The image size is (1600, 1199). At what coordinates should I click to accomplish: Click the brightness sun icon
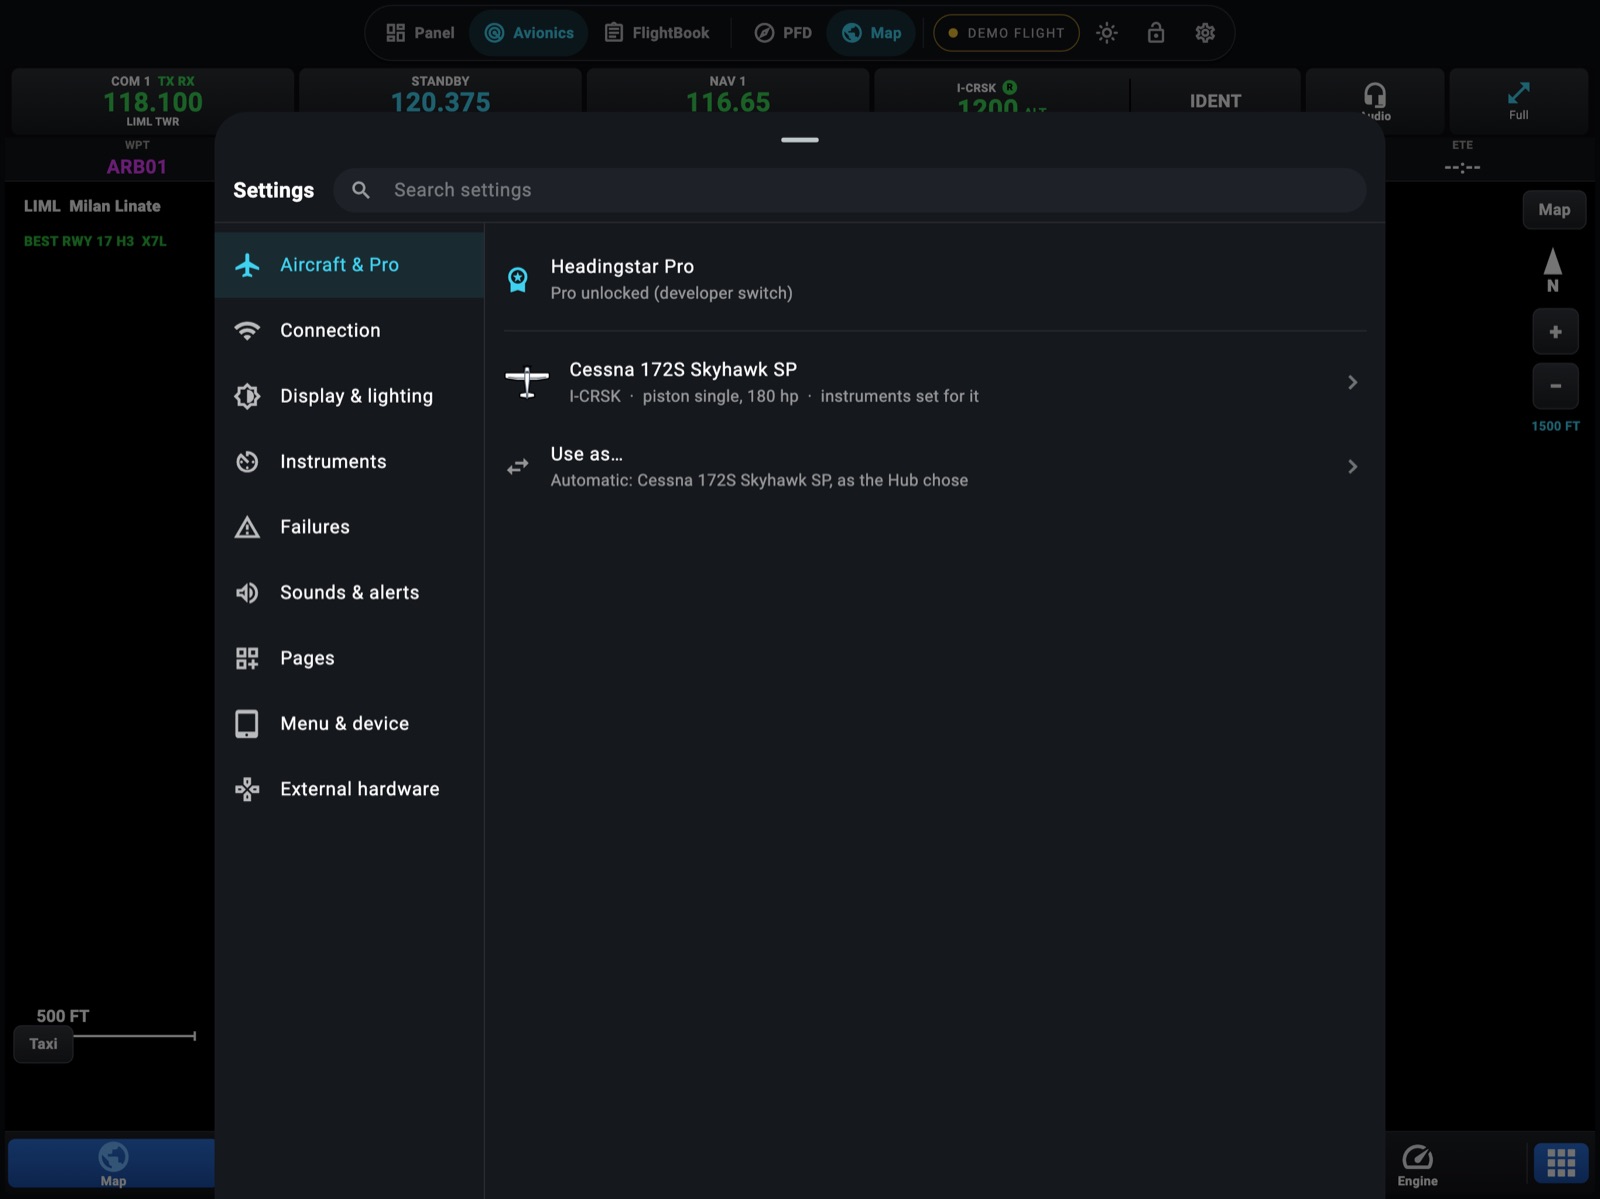pyautogui.click(x=1107, y=33)
